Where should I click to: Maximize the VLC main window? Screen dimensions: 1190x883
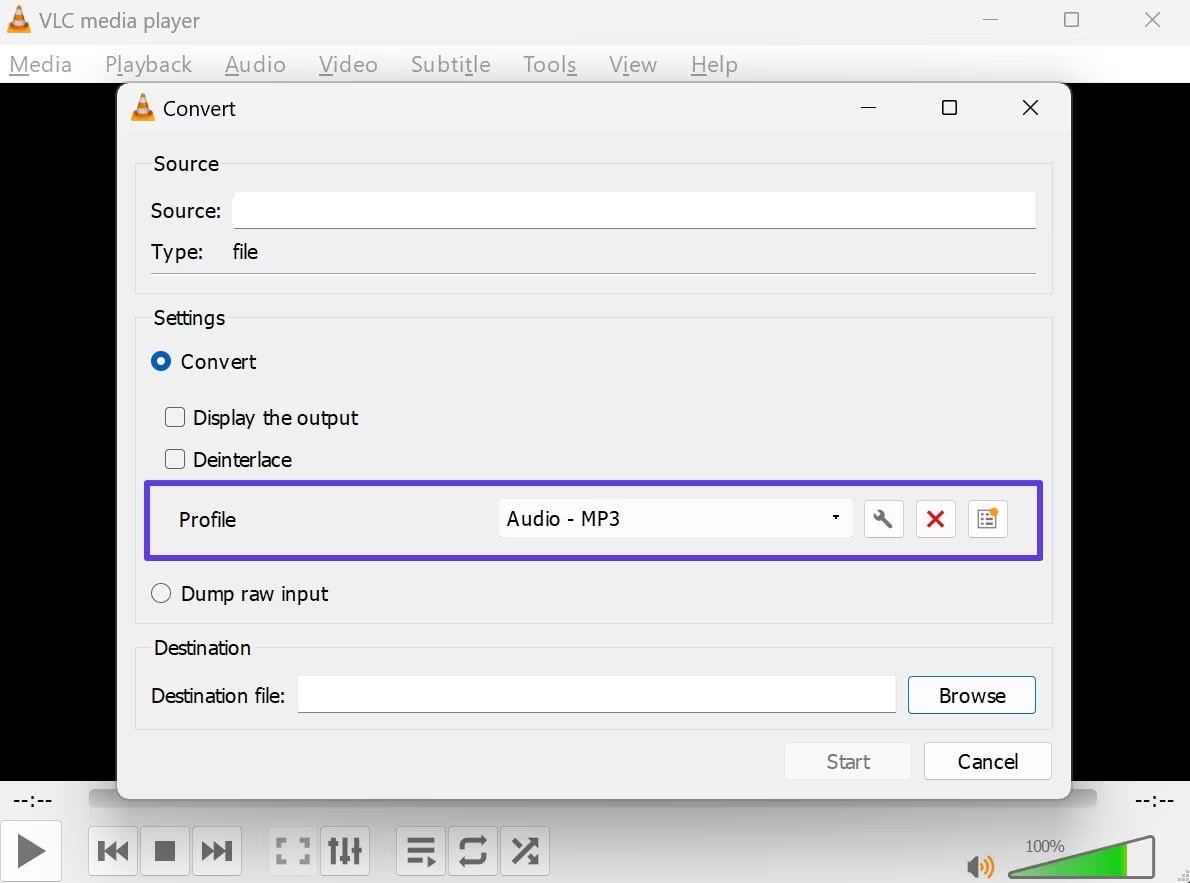(x=1071, y=20)
